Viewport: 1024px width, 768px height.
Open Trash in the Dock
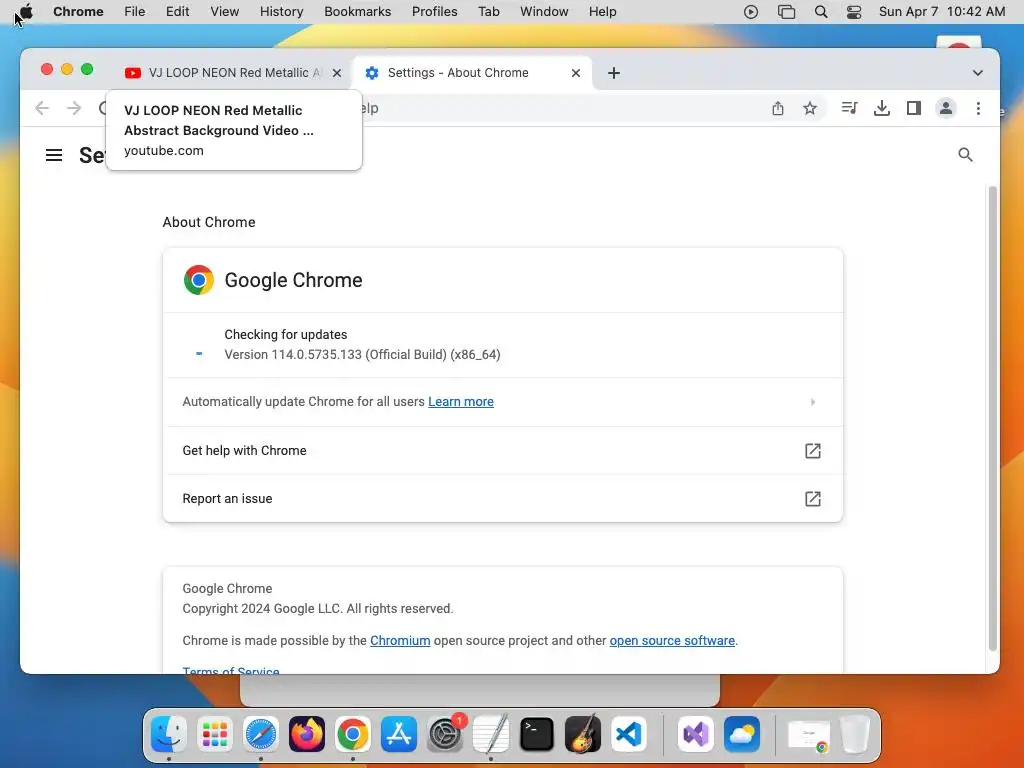click(855, 735)
